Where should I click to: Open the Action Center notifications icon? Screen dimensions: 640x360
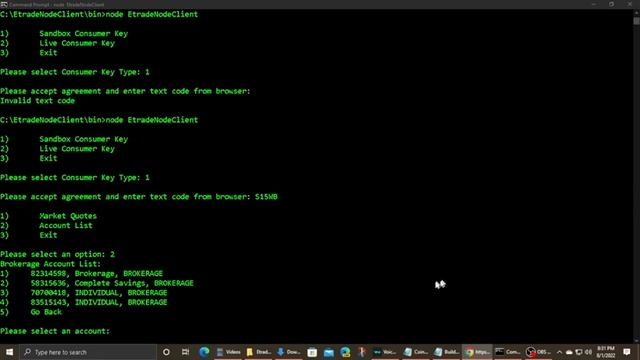pyautogui.click(x=627, y=352)
